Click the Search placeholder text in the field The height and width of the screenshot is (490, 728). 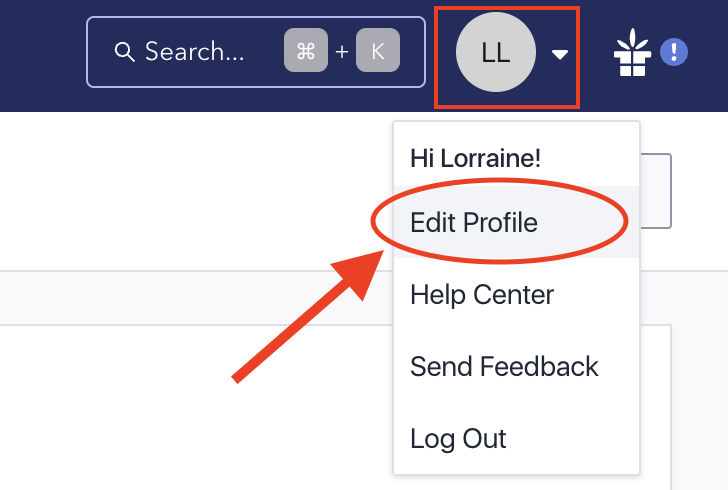194,52
